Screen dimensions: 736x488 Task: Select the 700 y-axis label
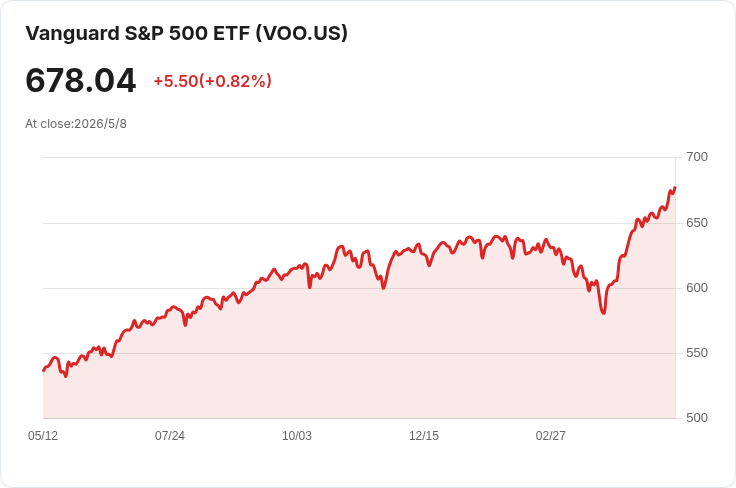tap(697, 157)
